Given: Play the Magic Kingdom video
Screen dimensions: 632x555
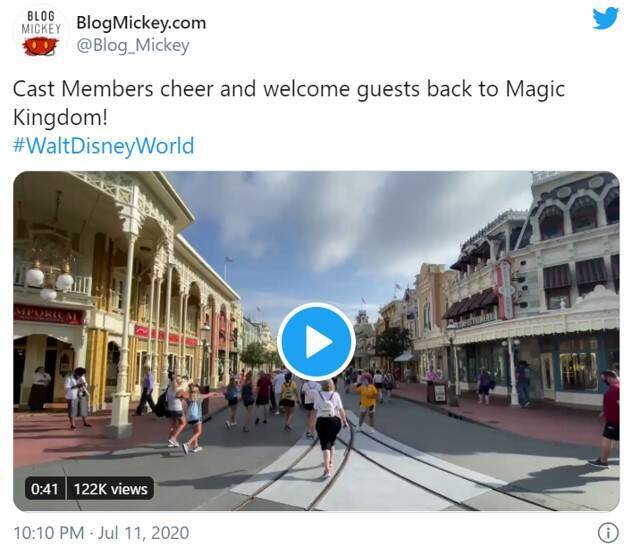Looking at the screenshot, I should pos(316,342).
